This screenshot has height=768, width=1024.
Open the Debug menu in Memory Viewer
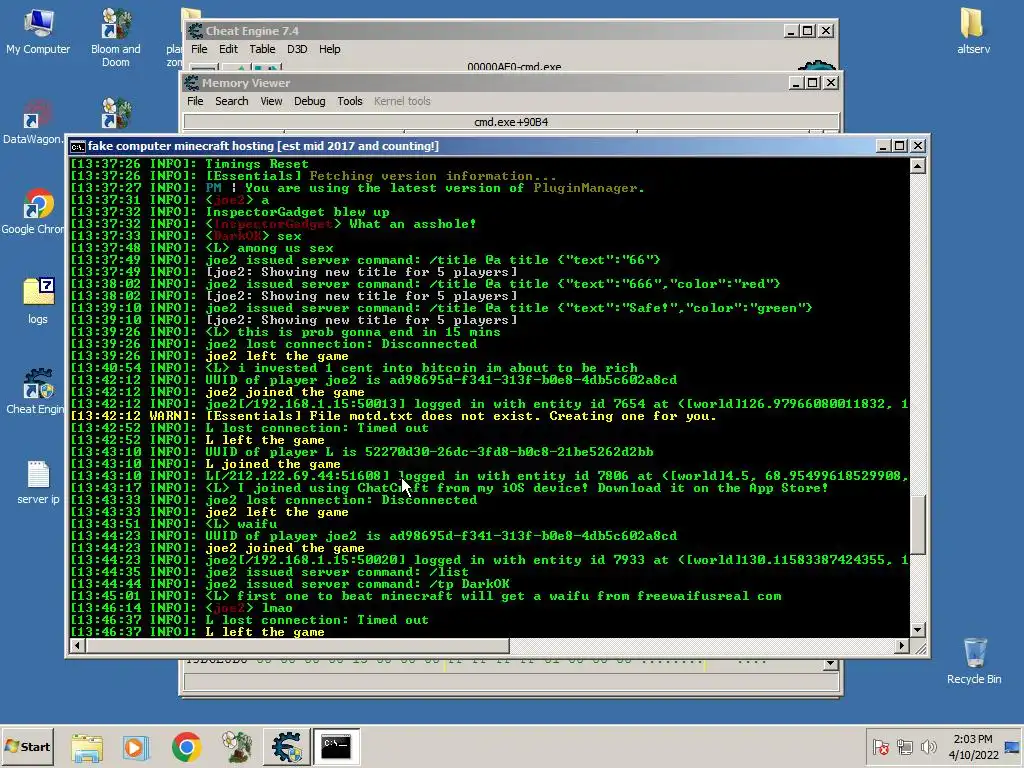[310, 101]
